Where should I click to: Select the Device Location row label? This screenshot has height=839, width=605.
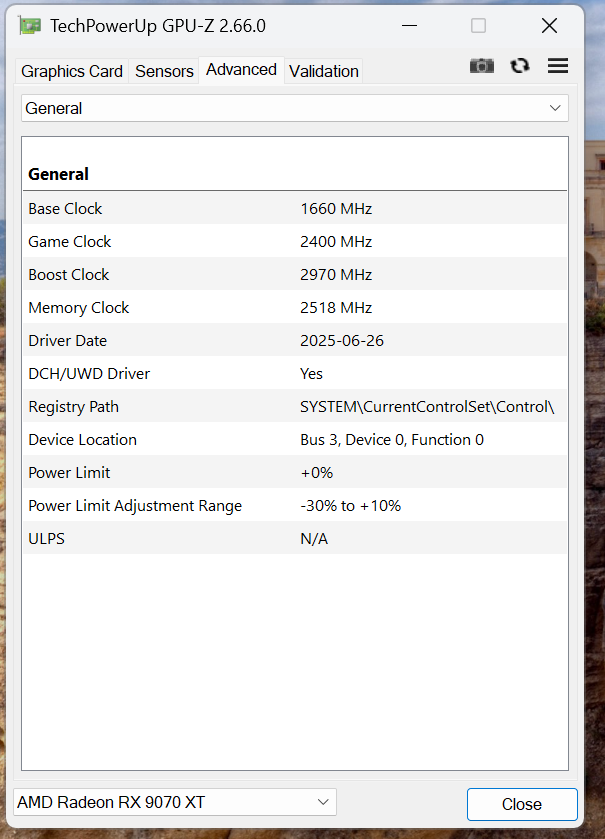click(x=82, y=440)
